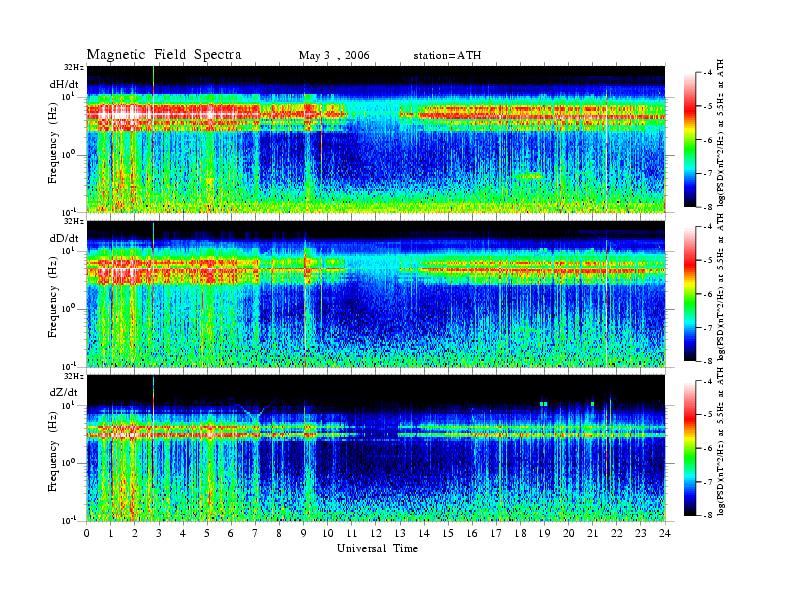Click time axis tick label "15"

(x=448, y=534)
